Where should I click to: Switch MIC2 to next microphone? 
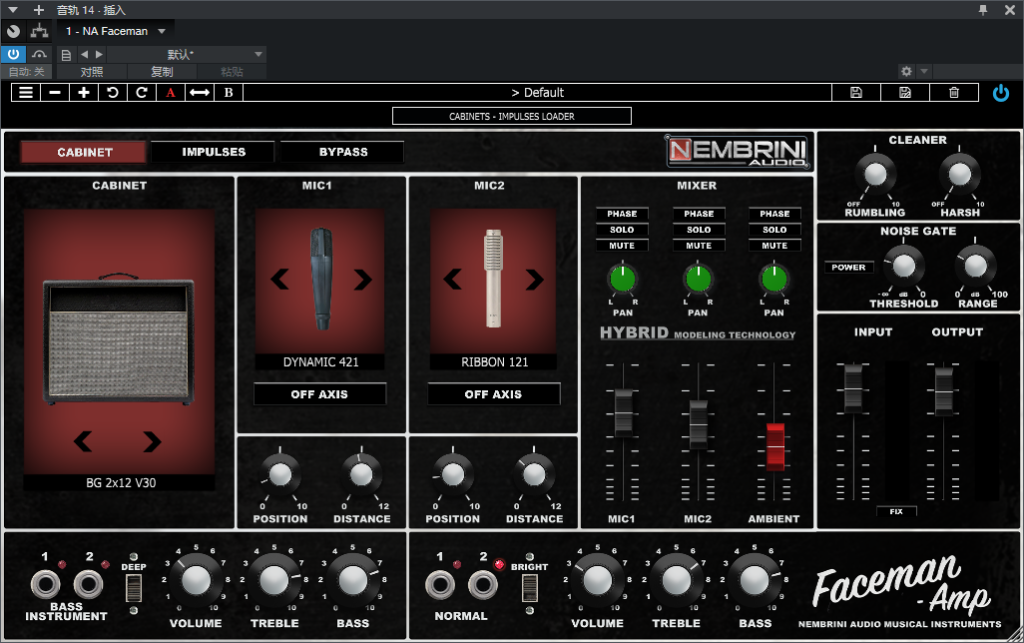click(534, 279)
